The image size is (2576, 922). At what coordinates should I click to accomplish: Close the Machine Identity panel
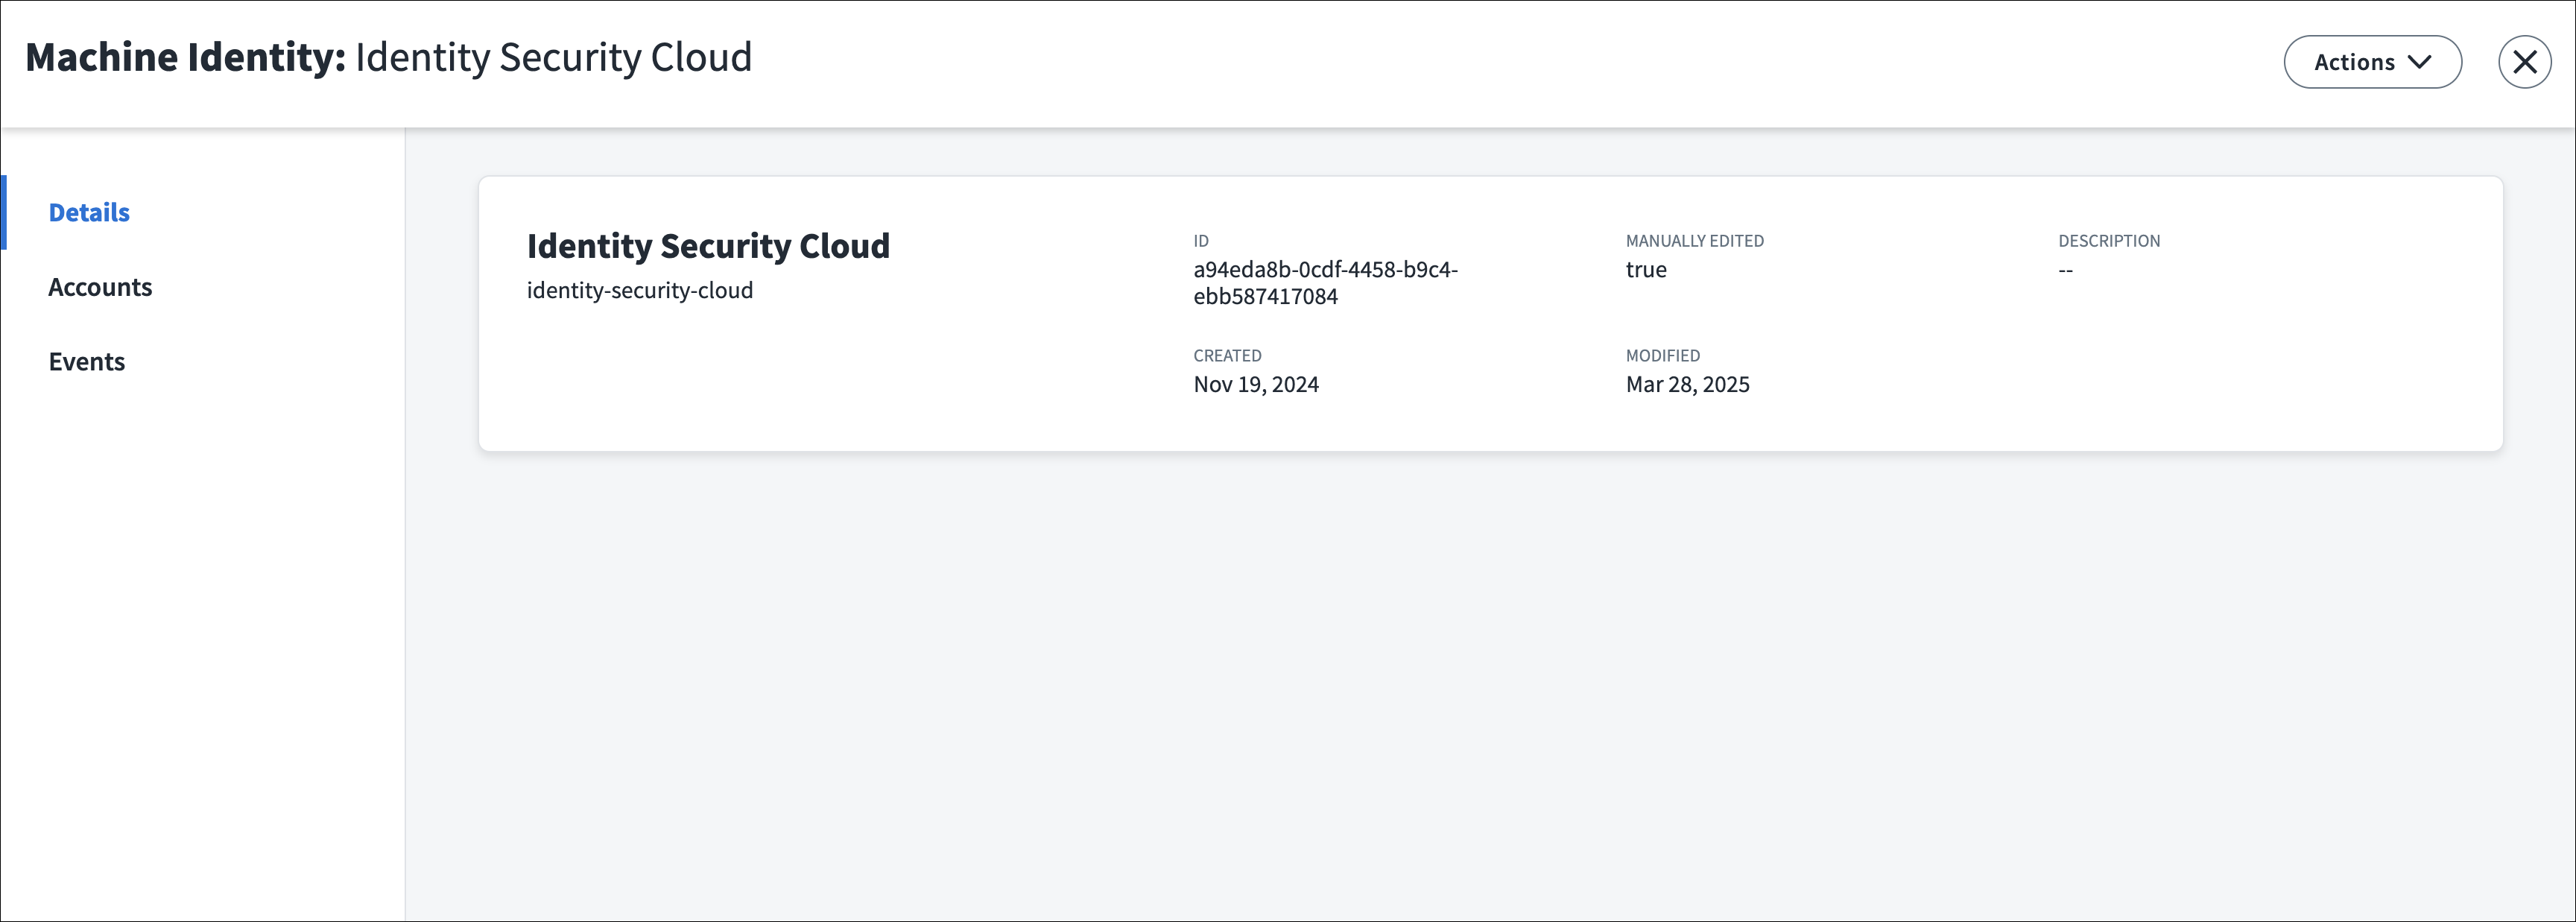2524,62
